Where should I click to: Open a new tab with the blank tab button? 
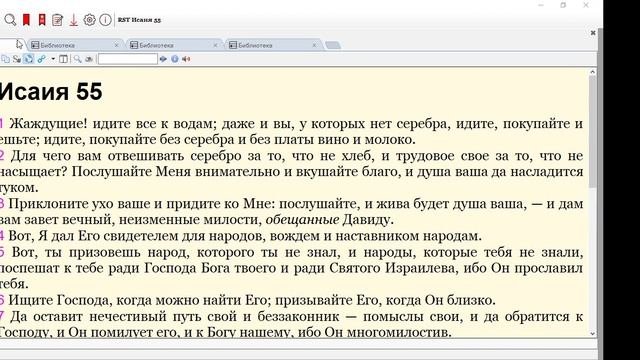point(333,45)
